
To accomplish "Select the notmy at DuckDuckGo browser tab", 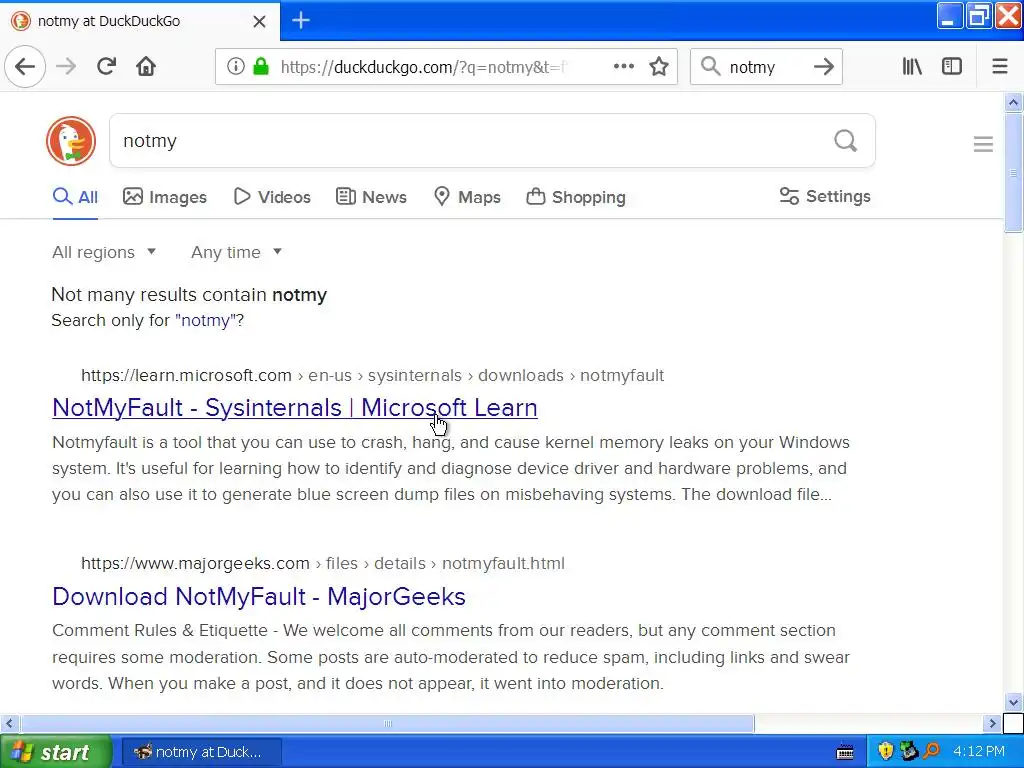I will 140,21.
